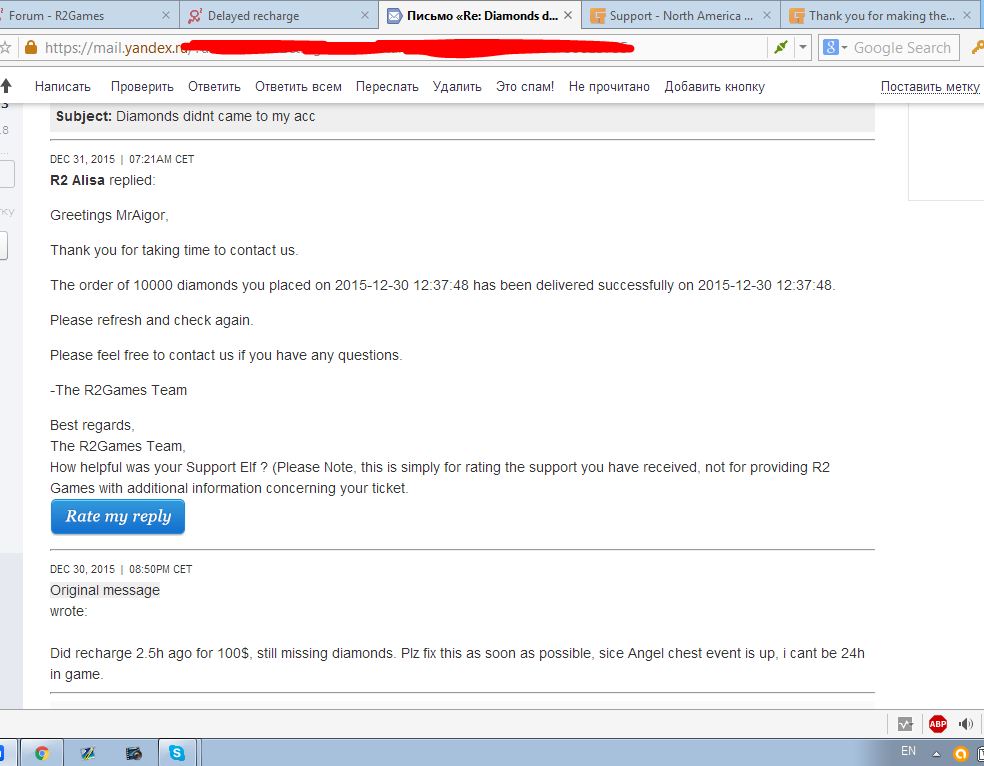984x766 pixels.
Task: Click the speaker sound icon in status bar
Action: 966,723
